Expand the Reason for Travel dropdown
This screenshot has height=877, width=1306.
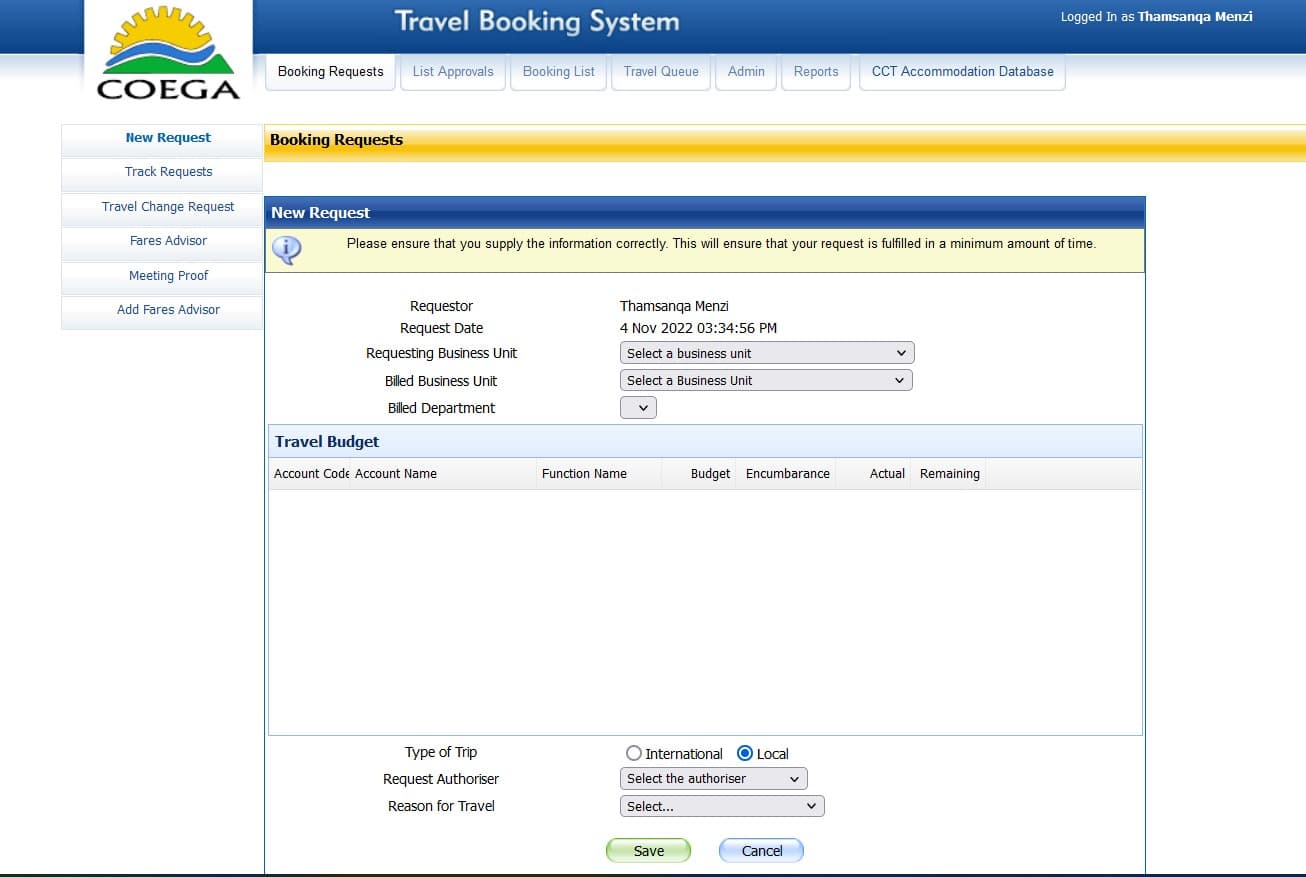click(722, 806)
